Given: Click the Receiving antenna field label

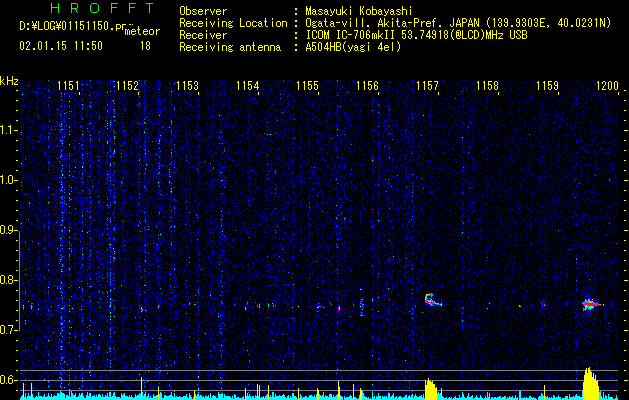Looking at the screenshot, I should tap(230, 48).
